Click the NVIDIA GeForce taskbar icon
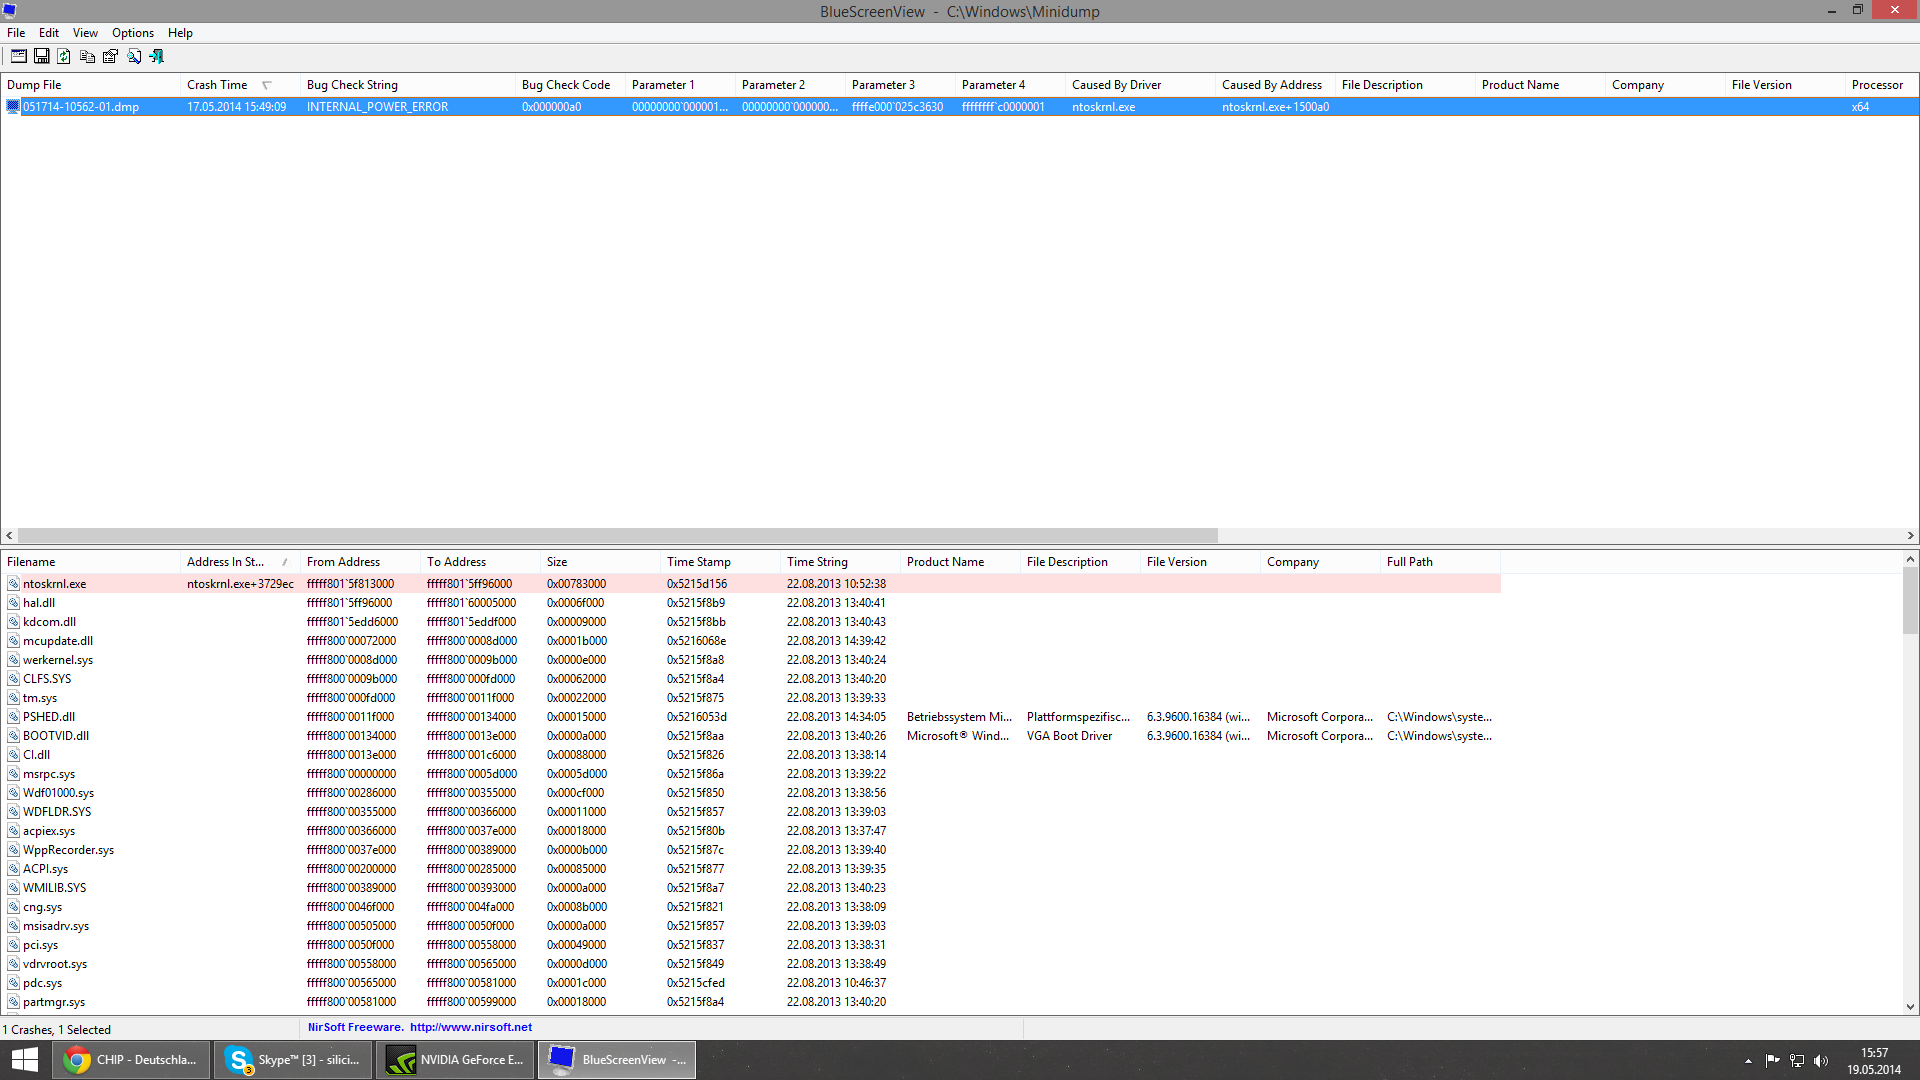1920x1080 pixels. click(x=456, y=1060)
